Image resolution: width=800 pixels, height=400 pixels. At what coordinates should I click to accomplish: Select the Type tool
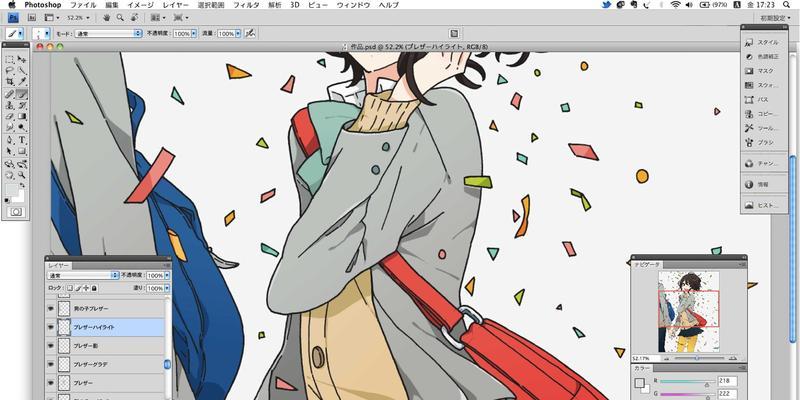pyautogui.click(x=21, y=140)
